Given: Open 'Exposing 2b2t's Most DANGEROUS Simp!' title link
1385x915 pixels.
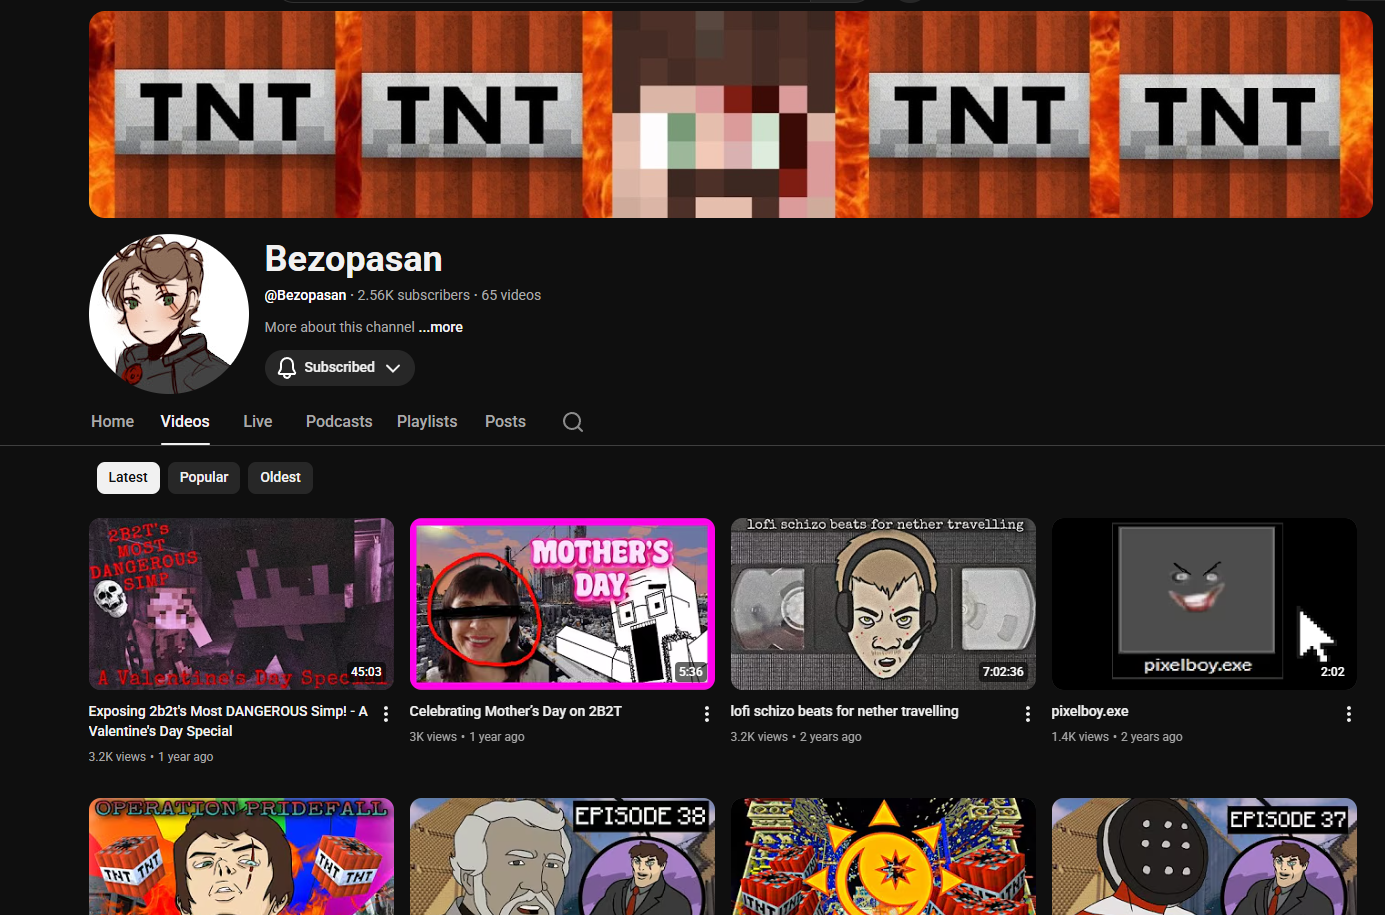Looking at the screenshot, I should (228, 721).
